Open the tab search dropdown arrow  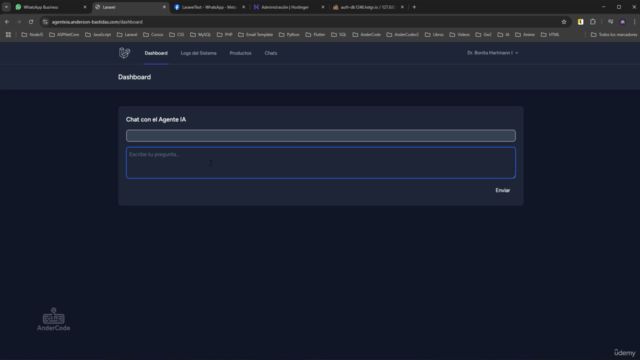point(6,7)
